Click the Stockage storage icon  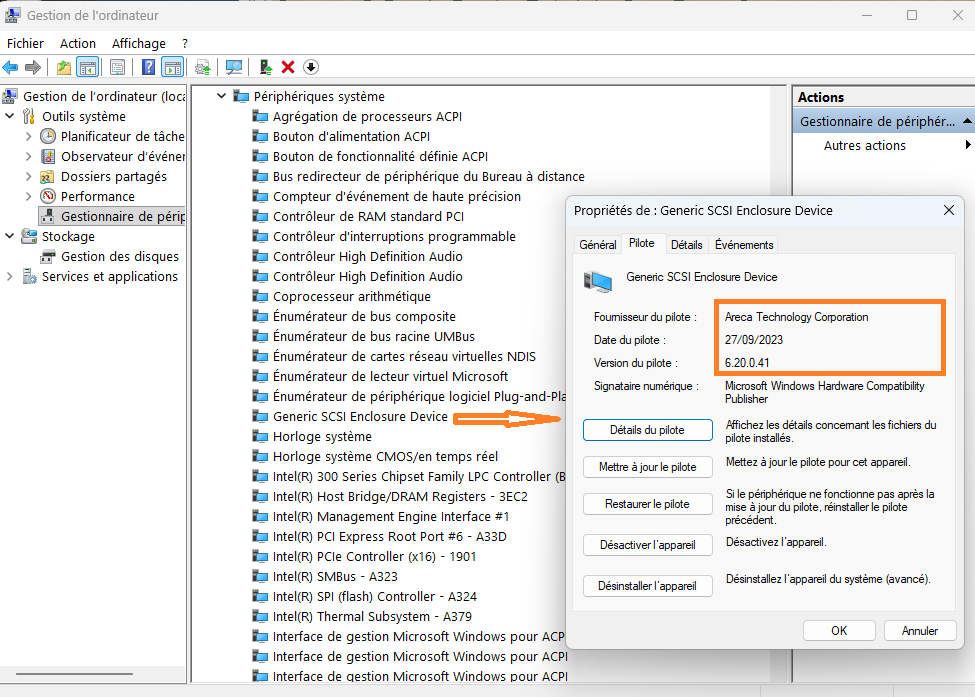coord(29,236)
